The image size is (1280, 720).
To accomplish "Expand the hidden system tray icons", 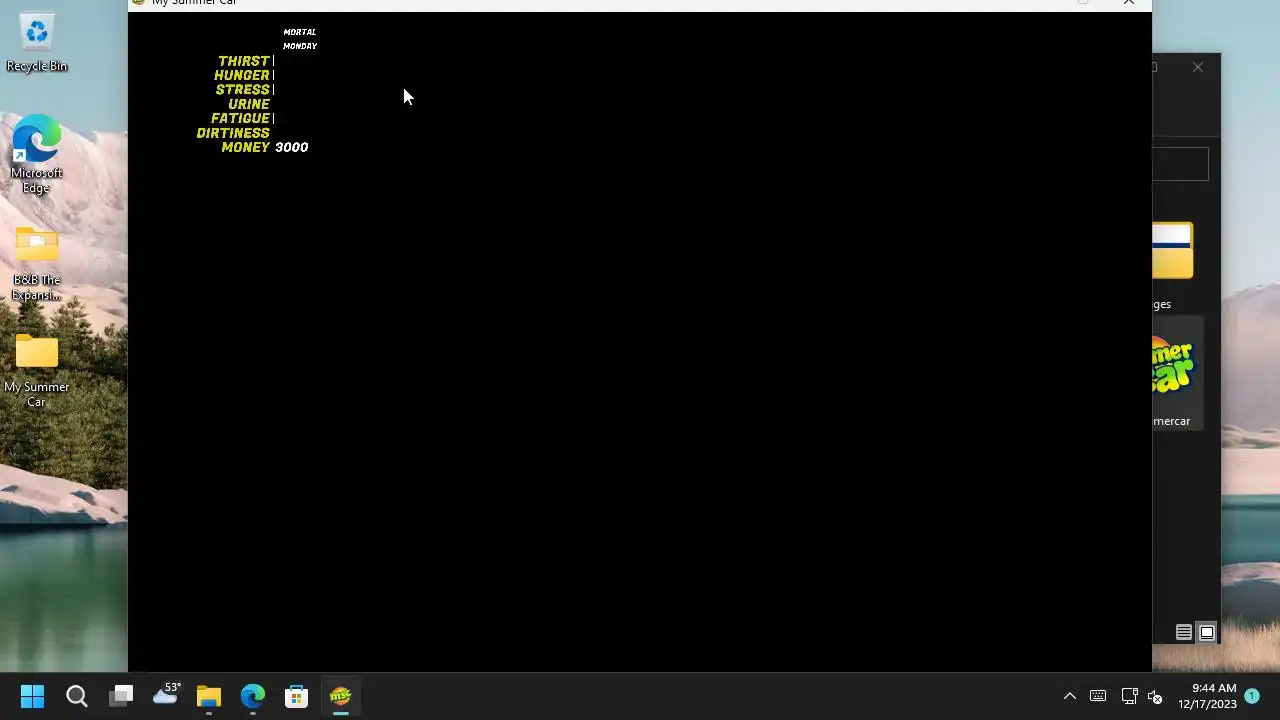I will pyautogui.click(x=1069, y=696).
